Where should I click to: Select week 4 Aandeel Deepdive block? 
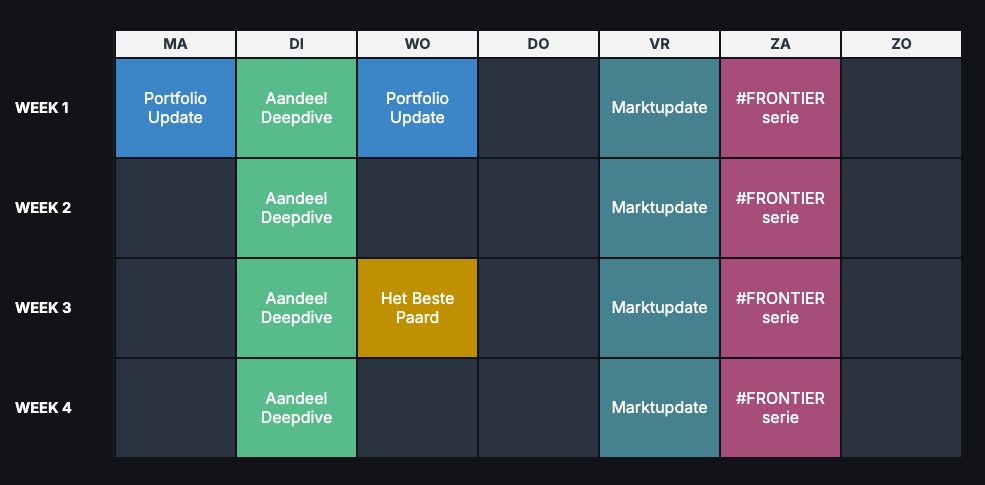point(297,408)
